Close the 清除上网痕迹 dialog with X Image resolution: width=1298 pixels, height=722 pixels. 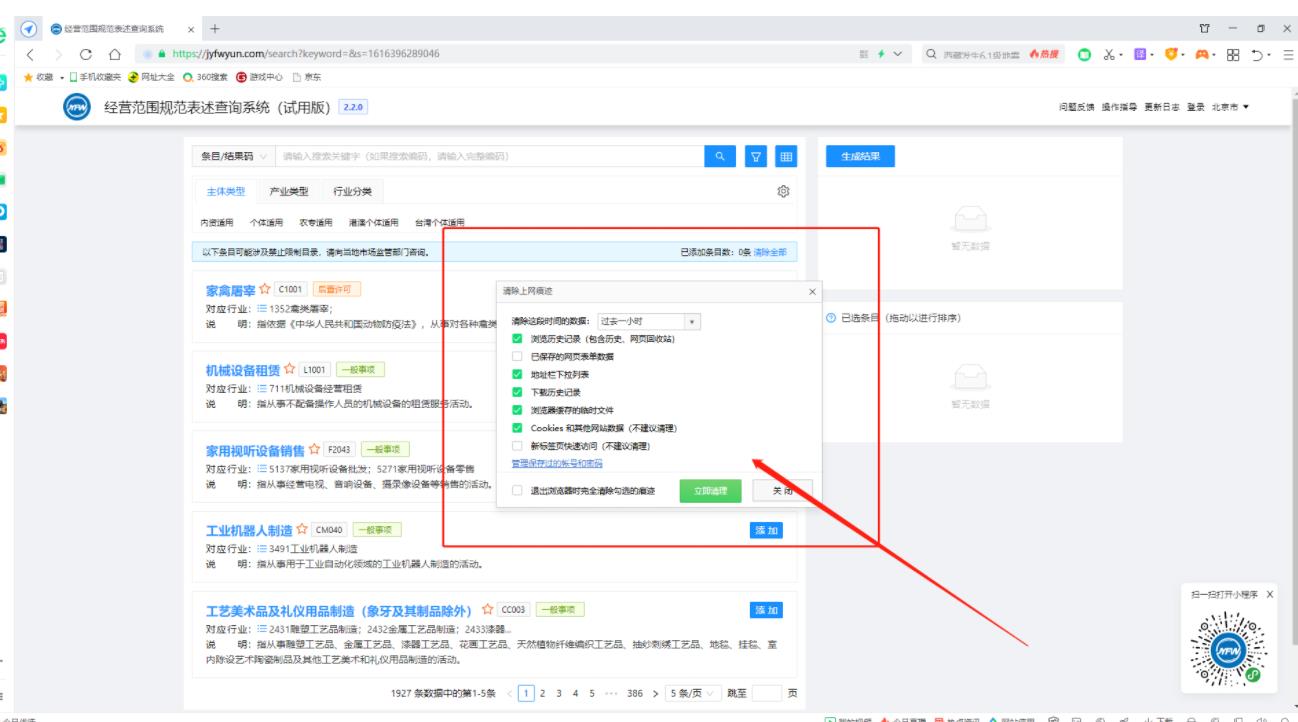pos(812,292)
